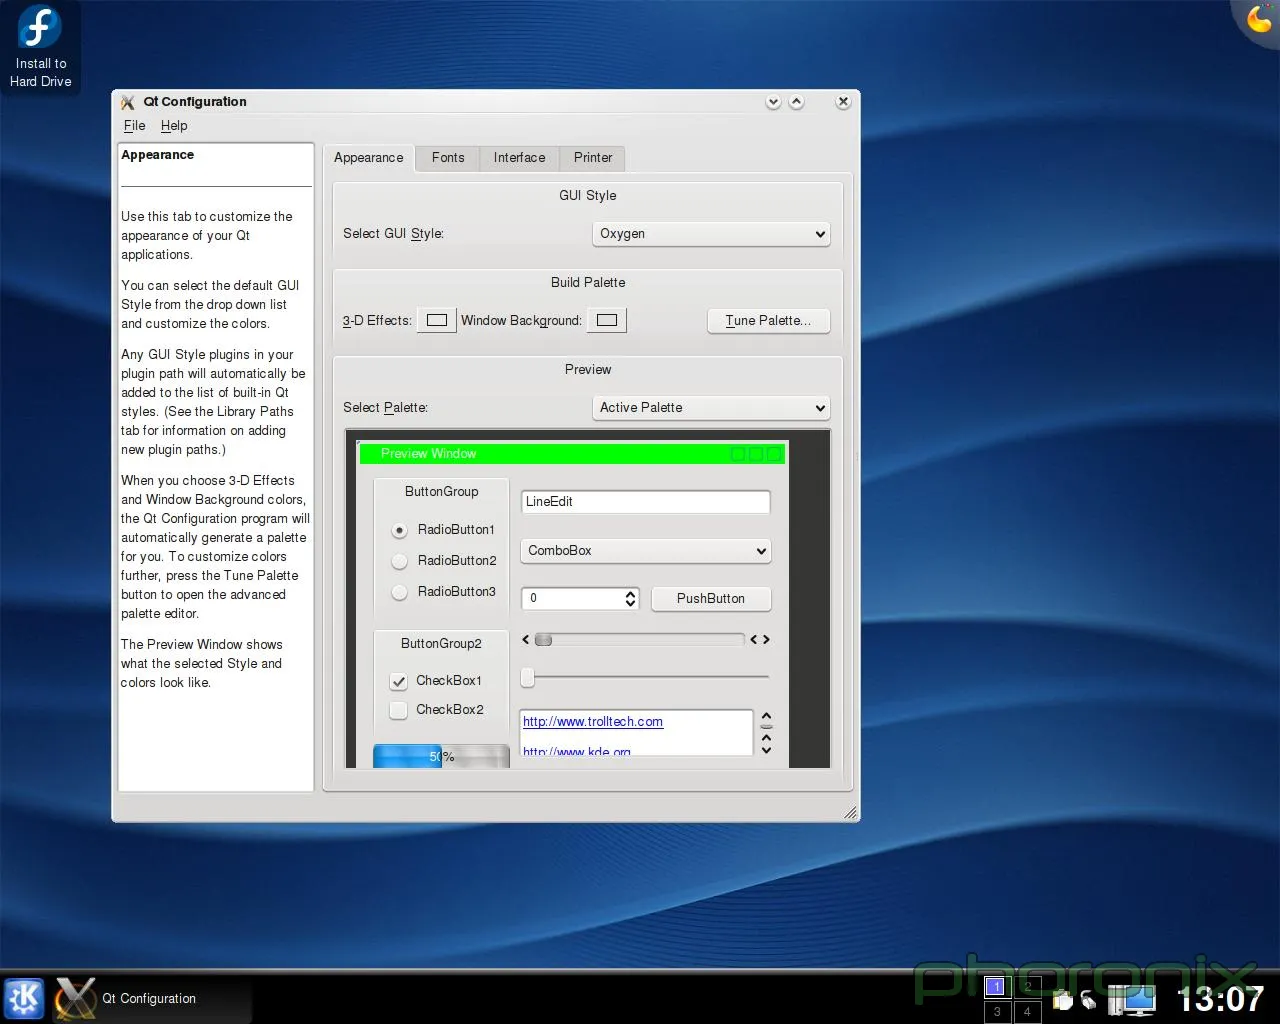Click into the LineEdit text field
The width and height of the screenshot is (1280, 1024).
[x=645, y=502]
